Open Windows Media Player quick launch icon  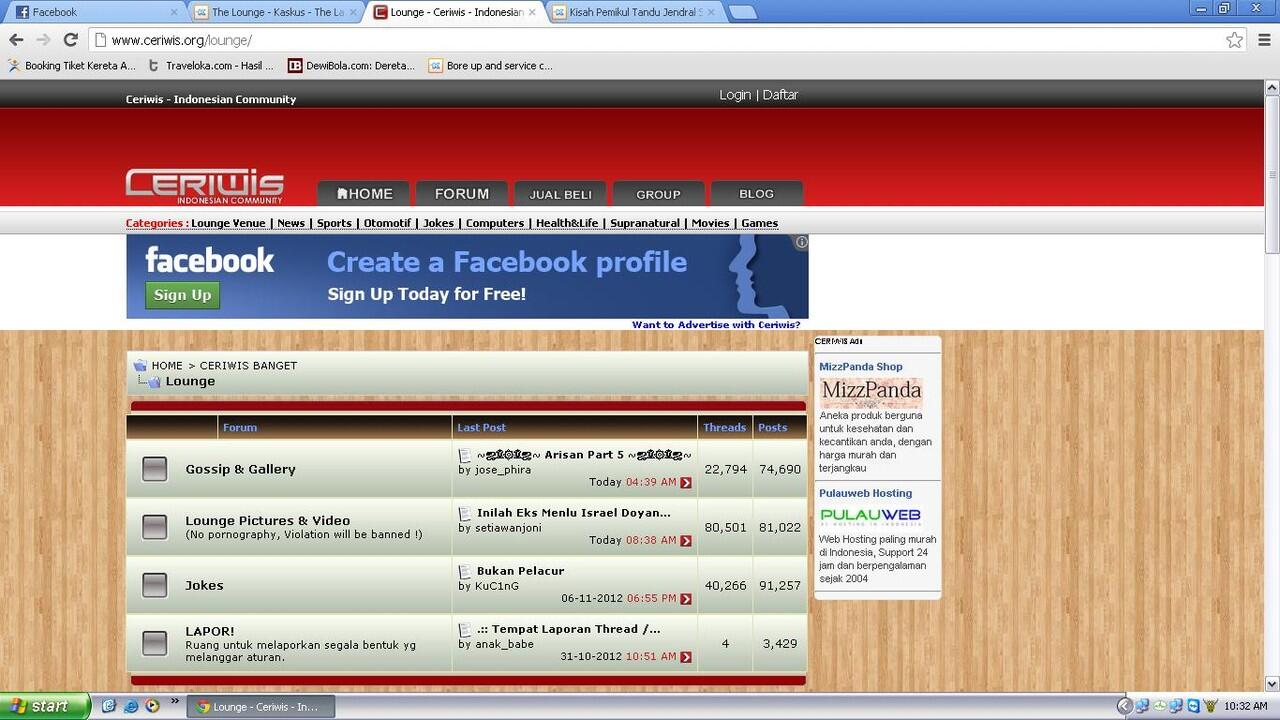152,706
